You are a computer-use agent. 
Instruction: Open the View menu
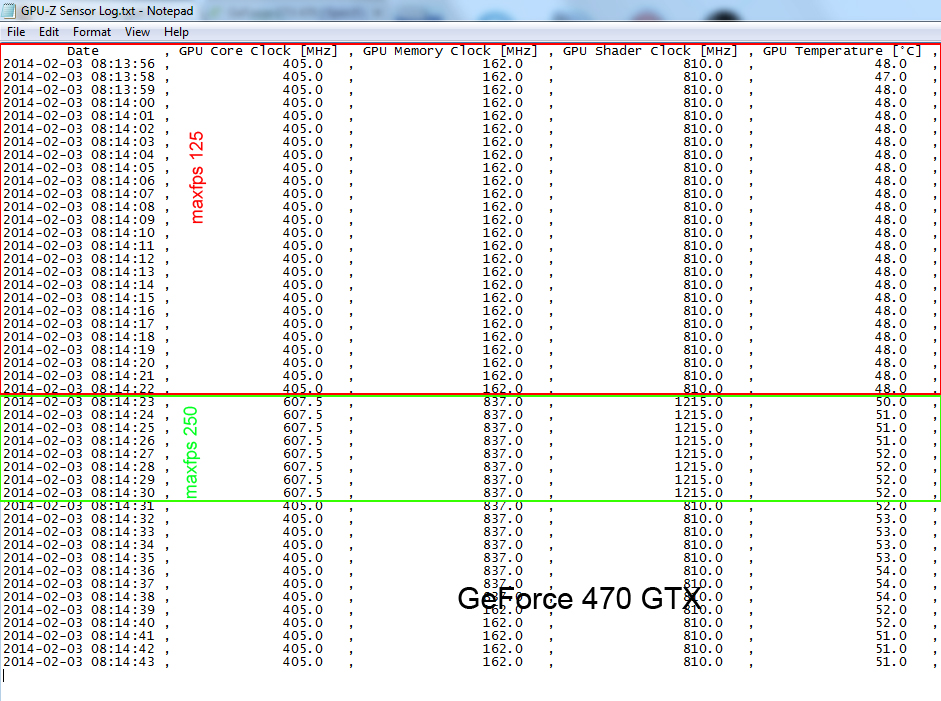point(138,32)
